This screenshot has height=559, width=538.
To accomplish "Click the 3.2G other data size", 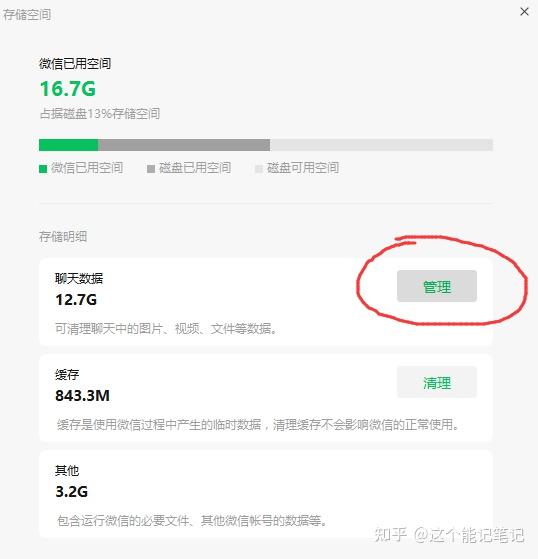I will pos(71,492).
